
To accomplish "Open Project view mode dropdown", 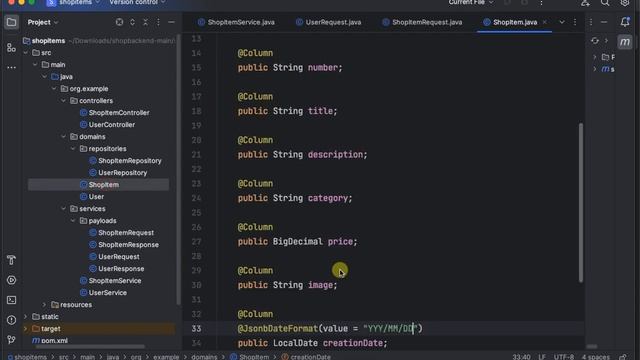I will tap(43, 22).
